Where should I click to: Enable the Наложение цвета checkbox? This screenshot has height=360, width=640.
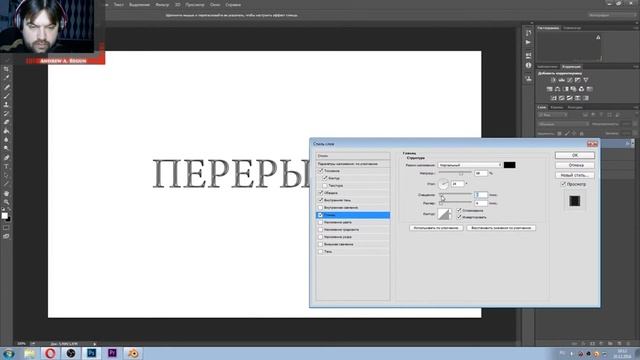320,222
